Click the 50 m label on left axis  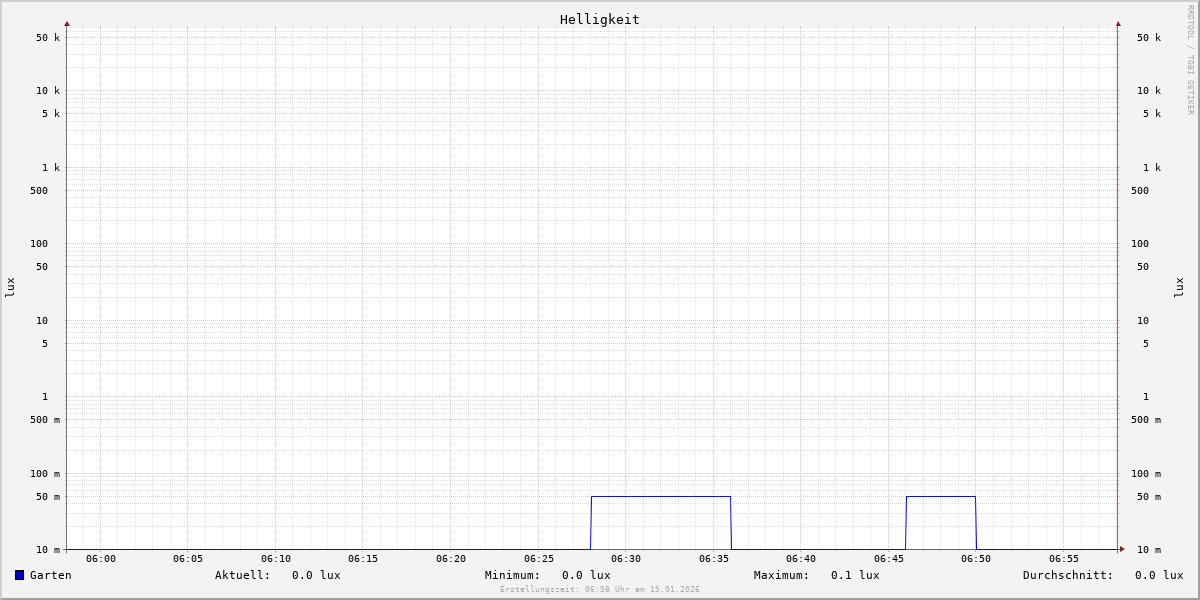tap(48, 497)
